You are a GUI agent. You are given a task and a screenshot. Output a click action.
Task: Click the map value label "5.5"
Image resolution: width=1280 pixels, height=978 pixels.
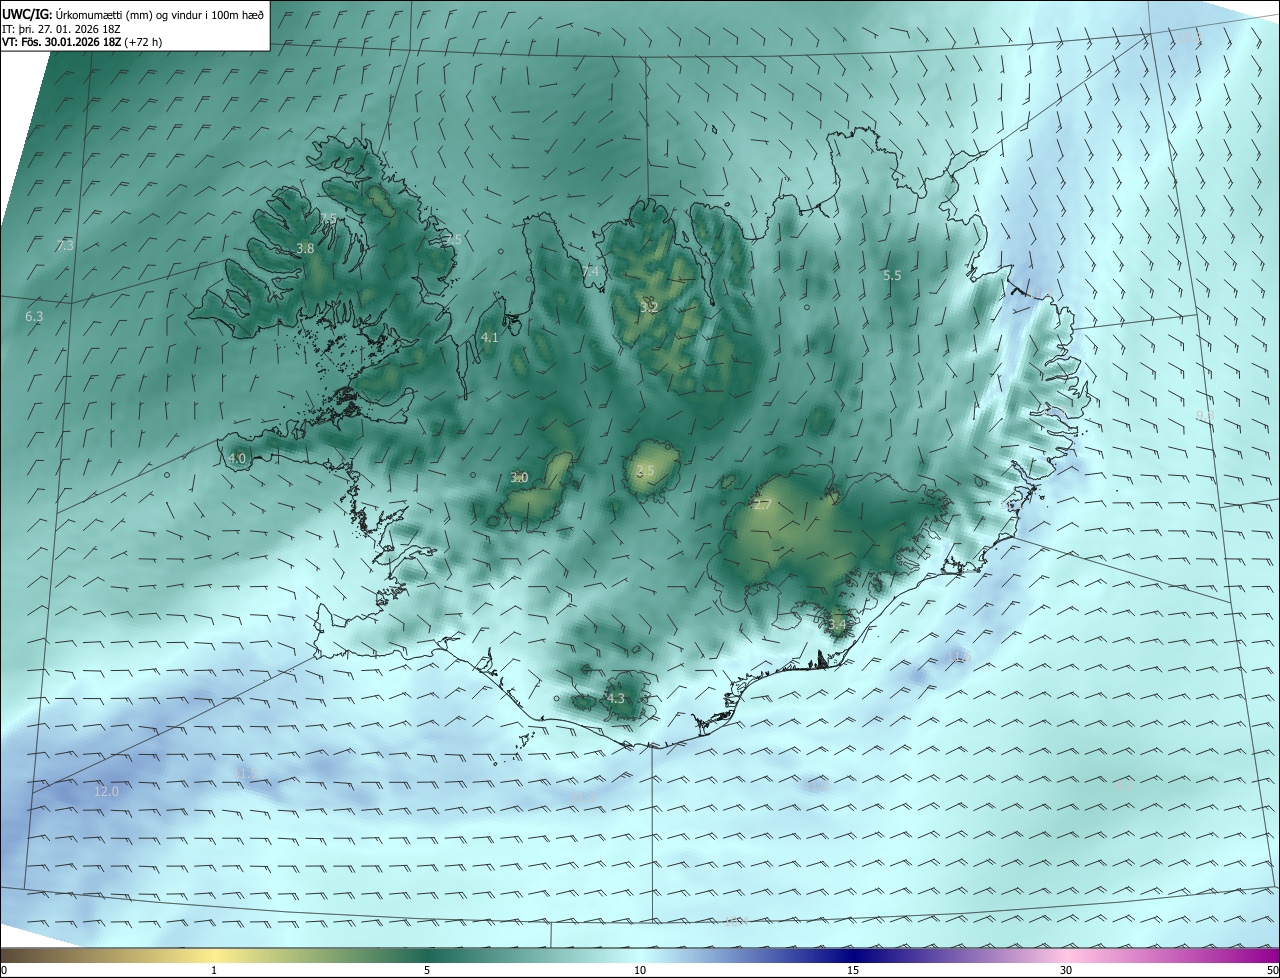click(x=892, y=275)
